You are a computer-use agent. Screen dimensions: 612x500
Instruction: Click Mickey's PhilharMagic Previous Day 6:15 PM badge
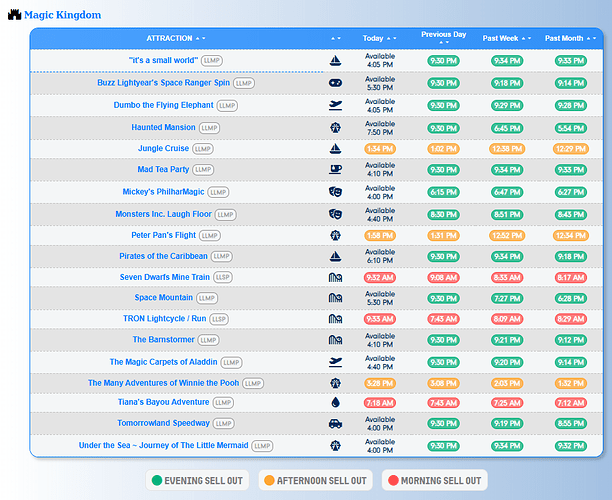coord(443,192)
